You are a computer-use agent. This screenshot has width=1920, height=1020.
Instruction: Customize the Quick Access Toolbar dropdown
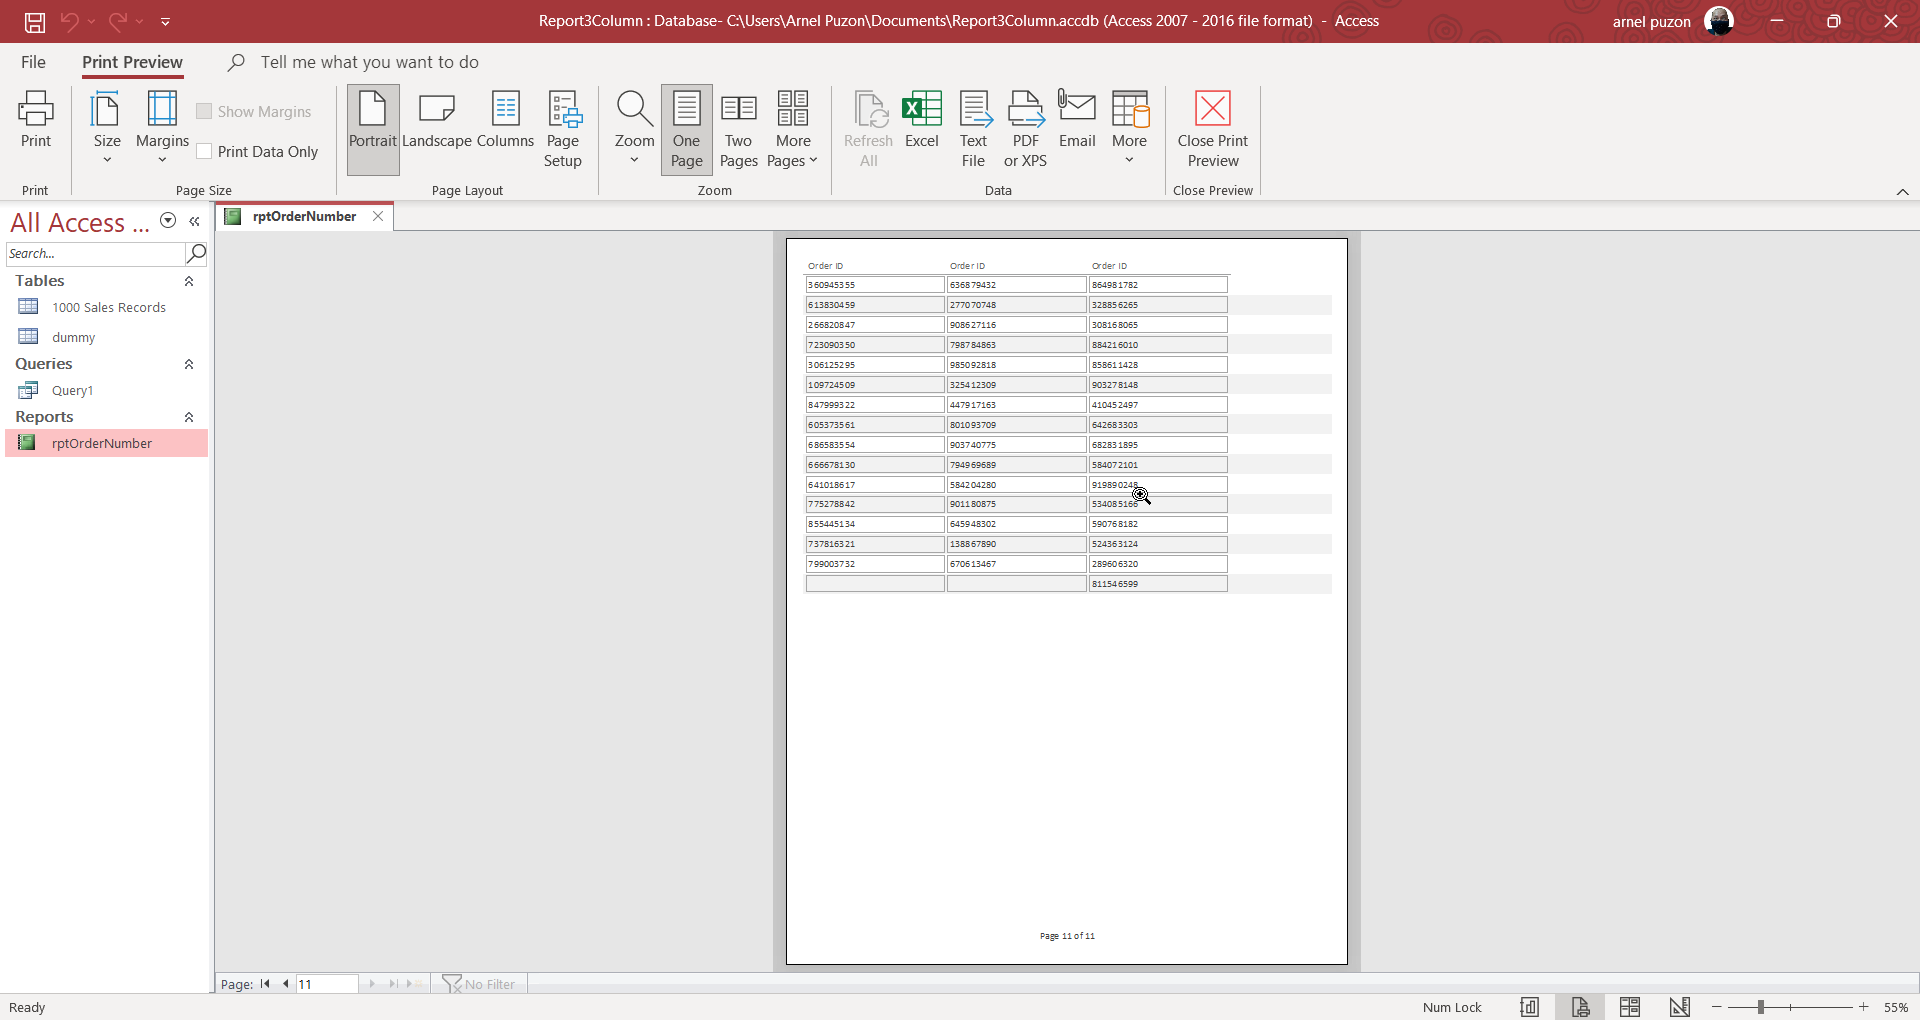166,21
